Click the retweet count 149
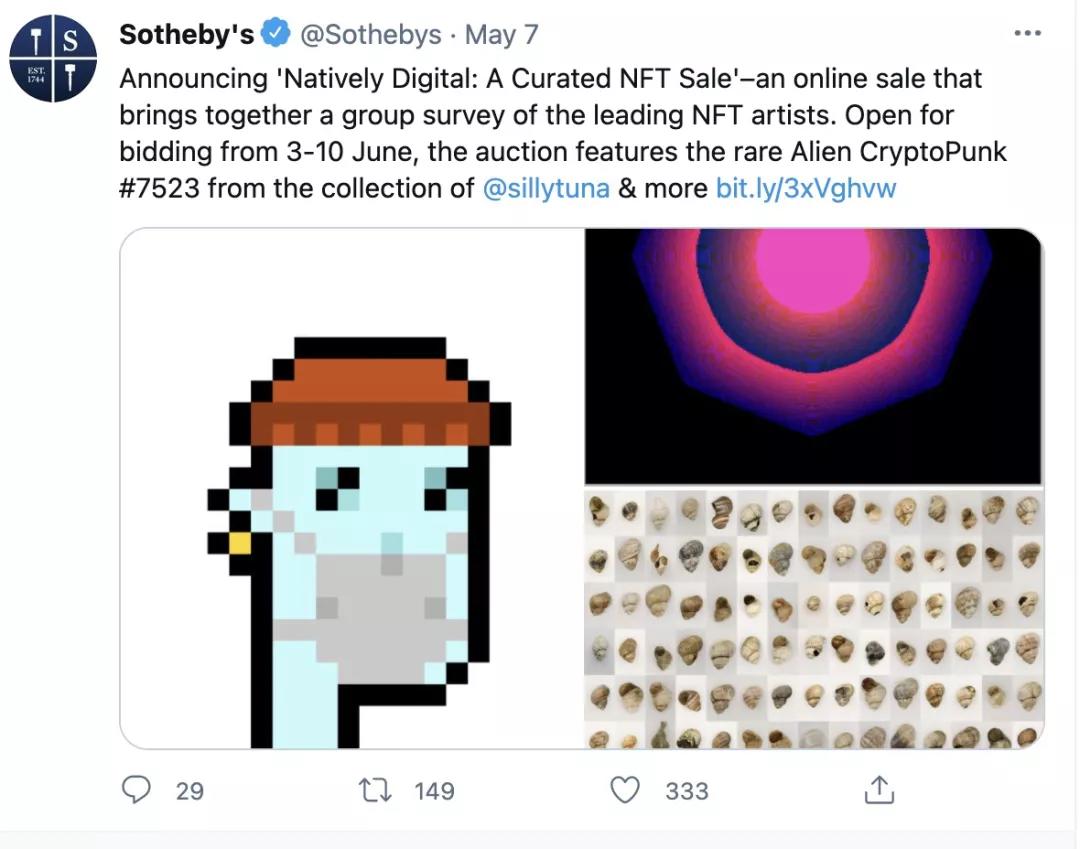1080x849 pixels. pos(434,791)
